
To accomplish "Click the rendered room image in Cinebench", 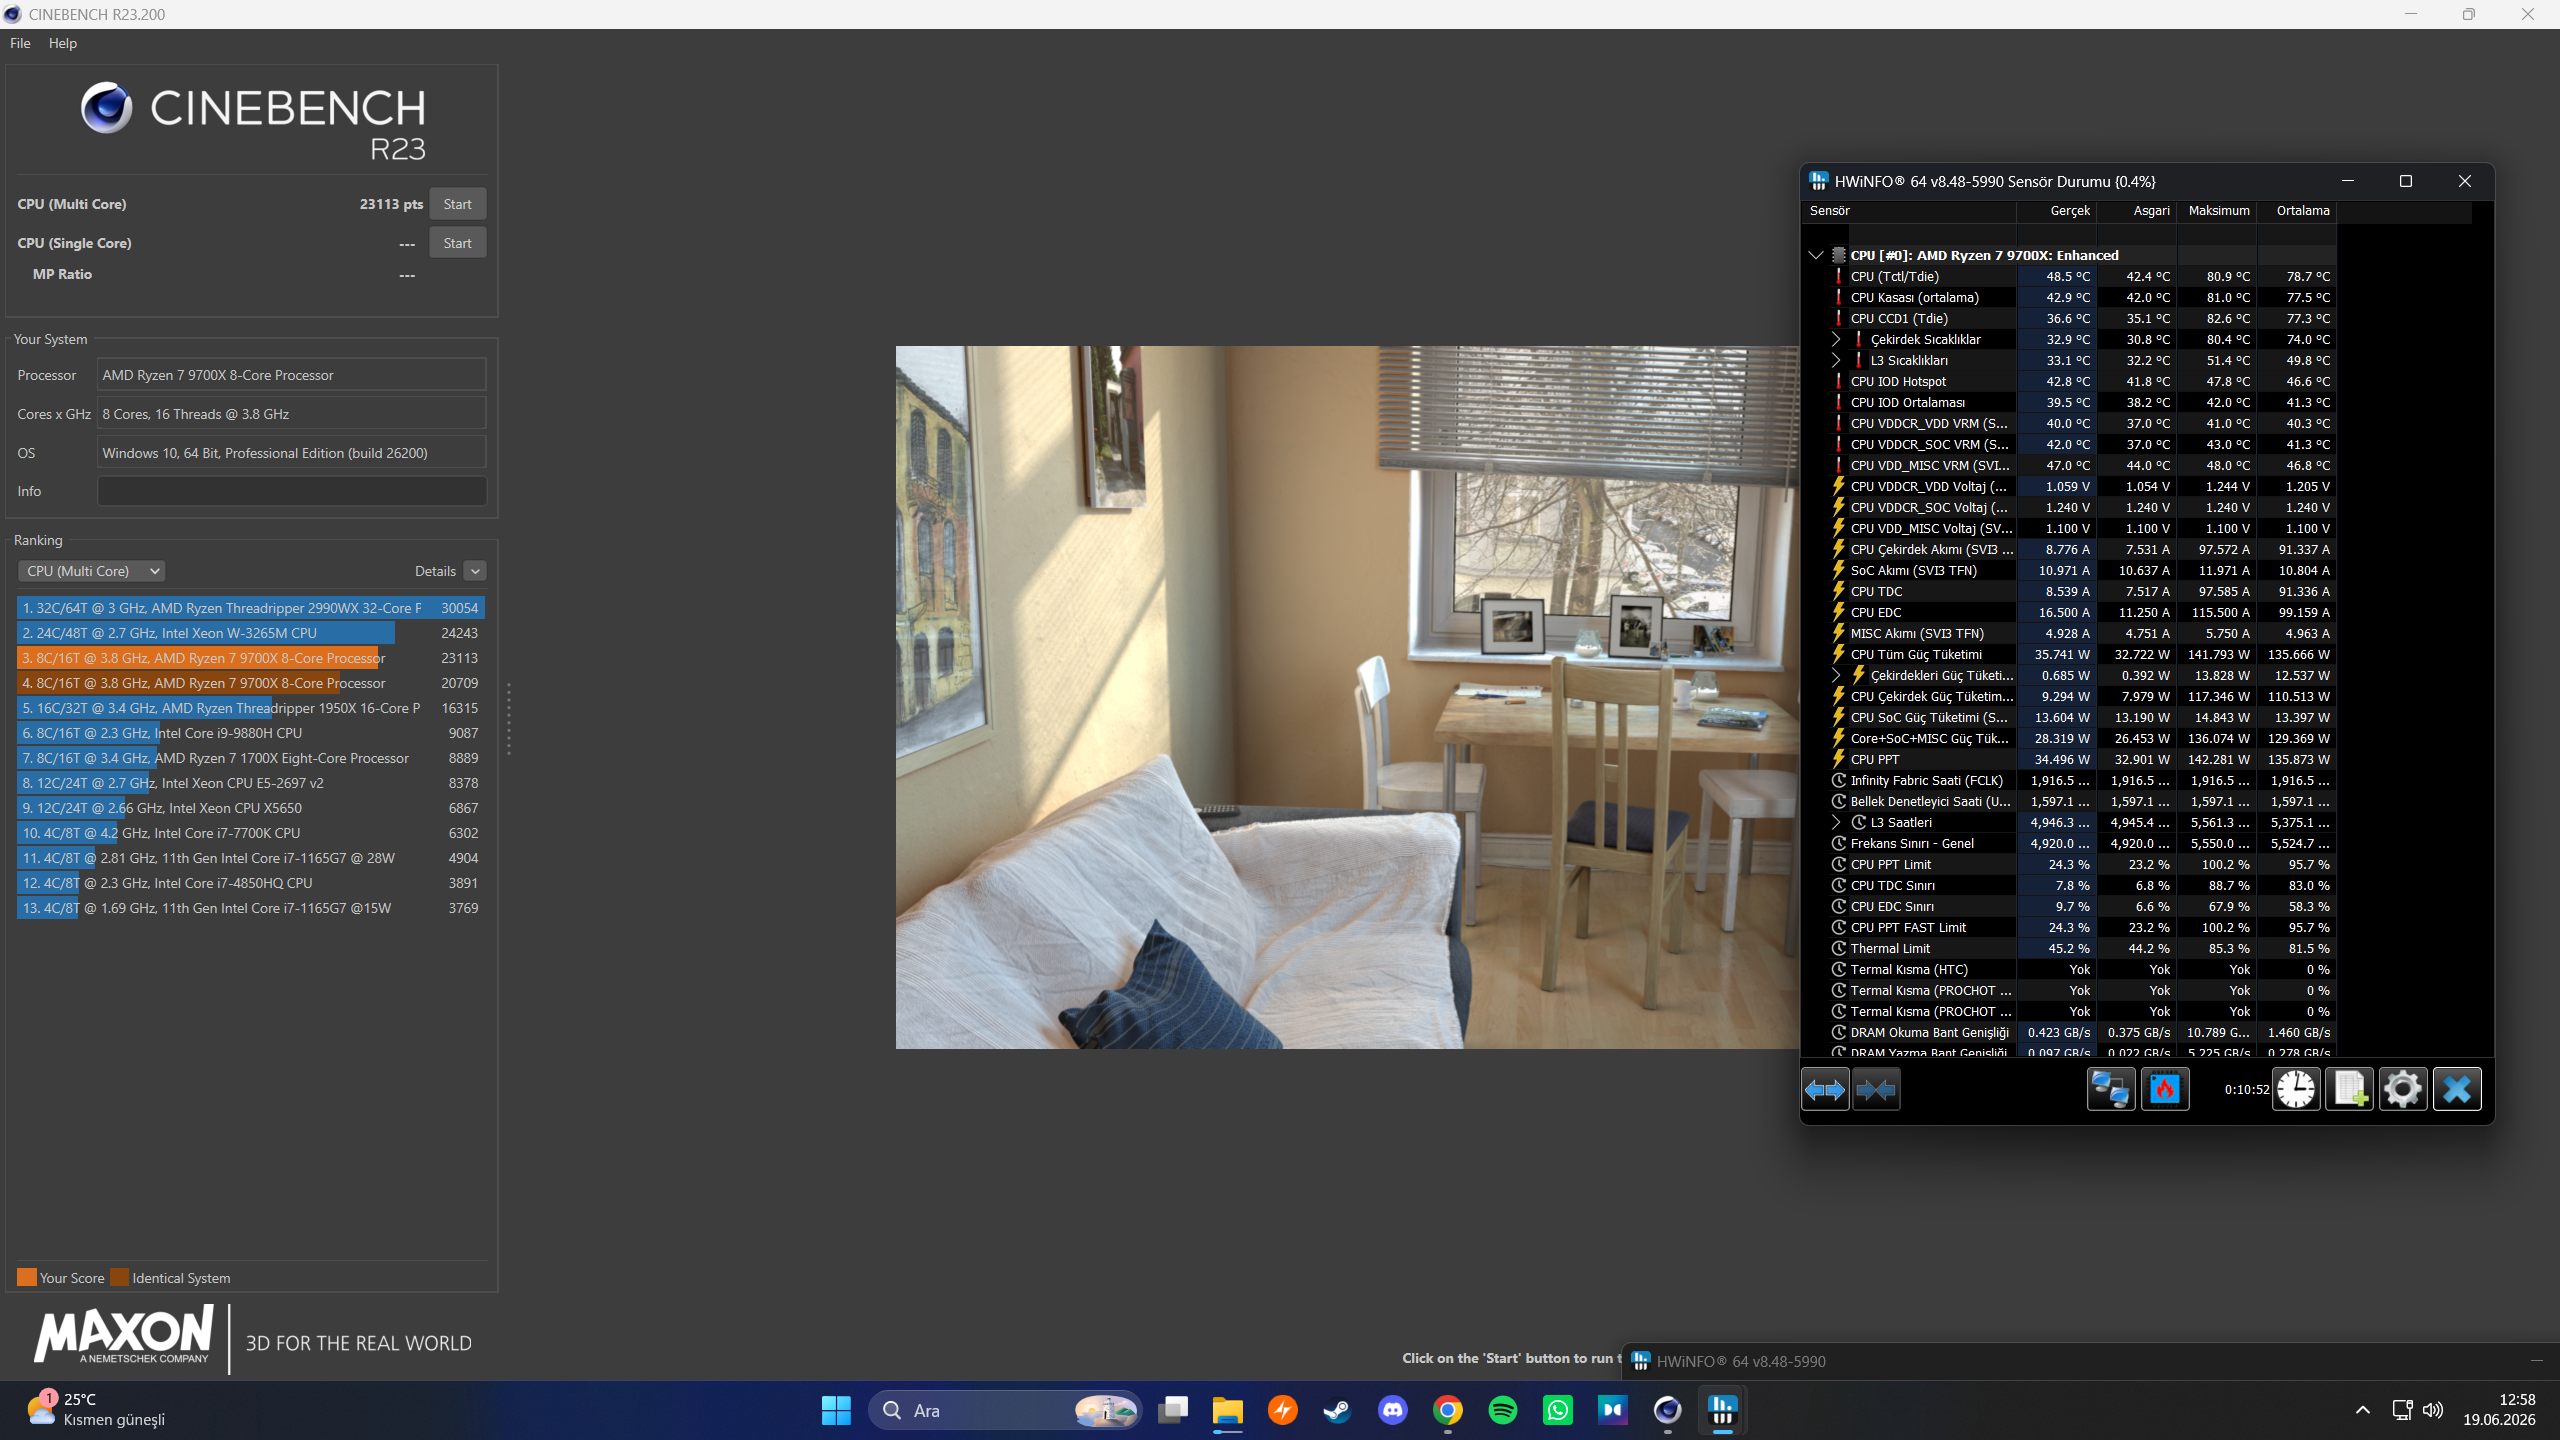I will pyautogui.click(x=1347, y=697).
